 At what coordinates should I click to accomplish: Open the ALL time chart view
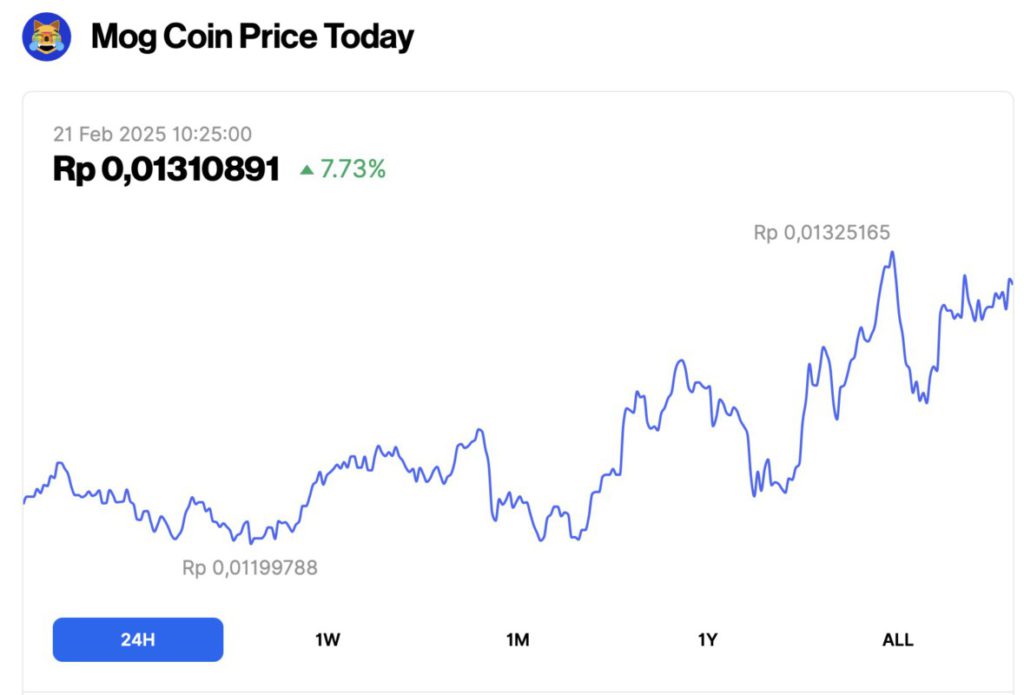897,639
